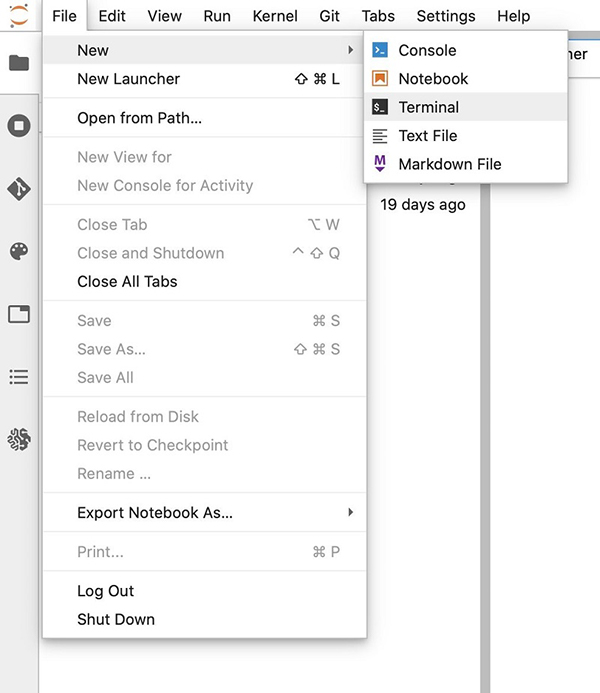Open the Run menu

coord(217,16)
